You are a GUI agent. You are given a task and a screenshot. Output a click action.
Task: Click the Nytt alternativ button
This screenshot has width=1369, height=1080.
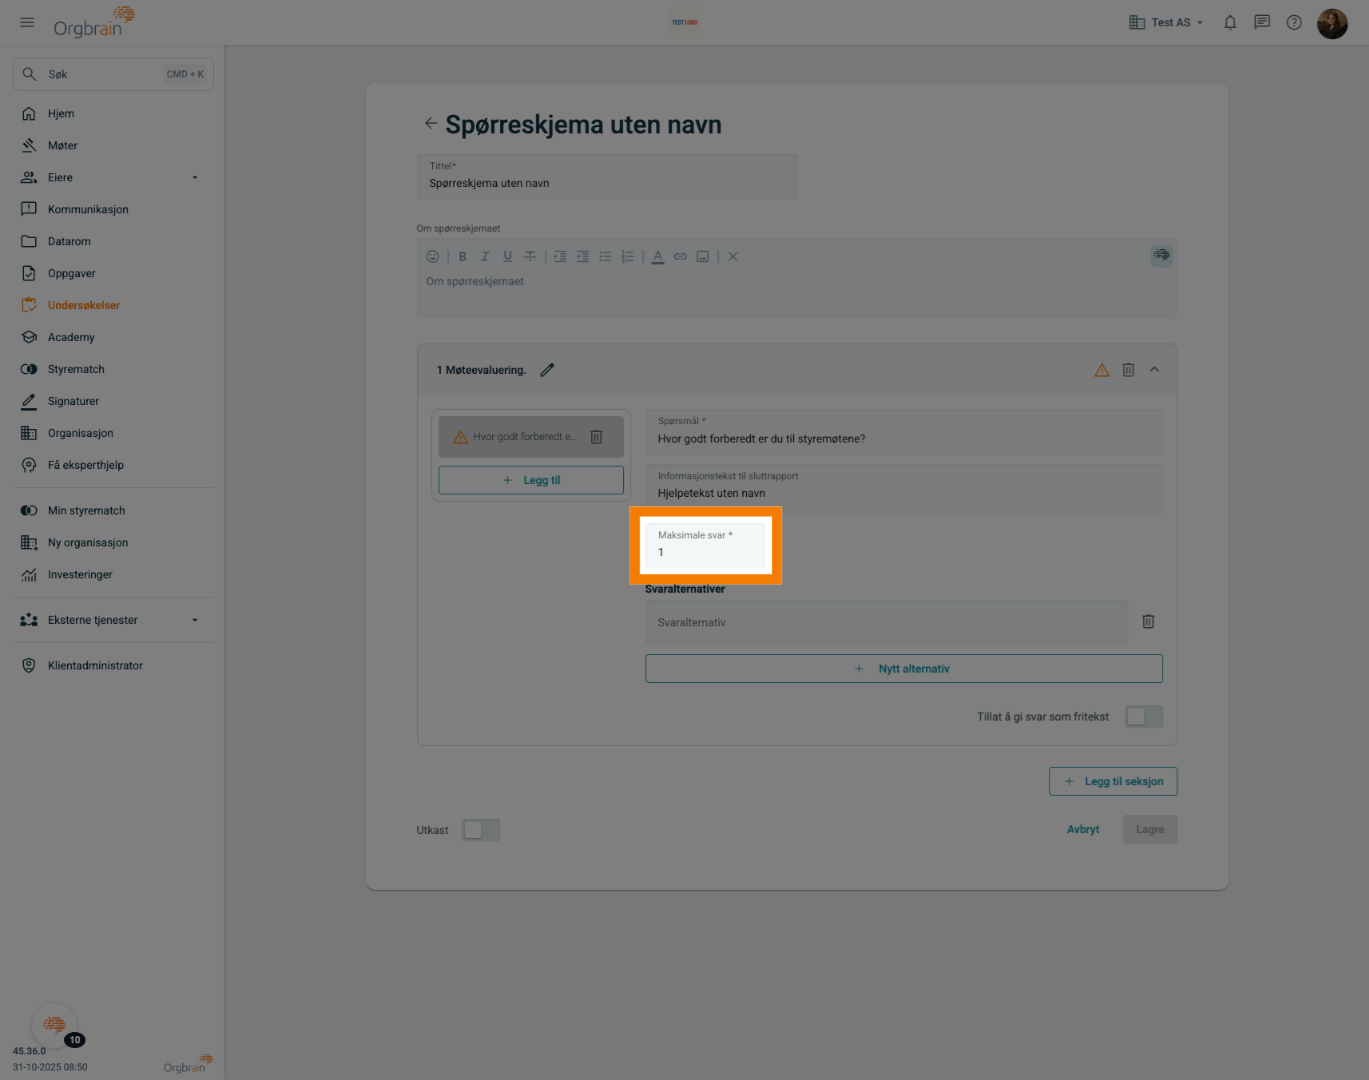(x=903, y=669)
